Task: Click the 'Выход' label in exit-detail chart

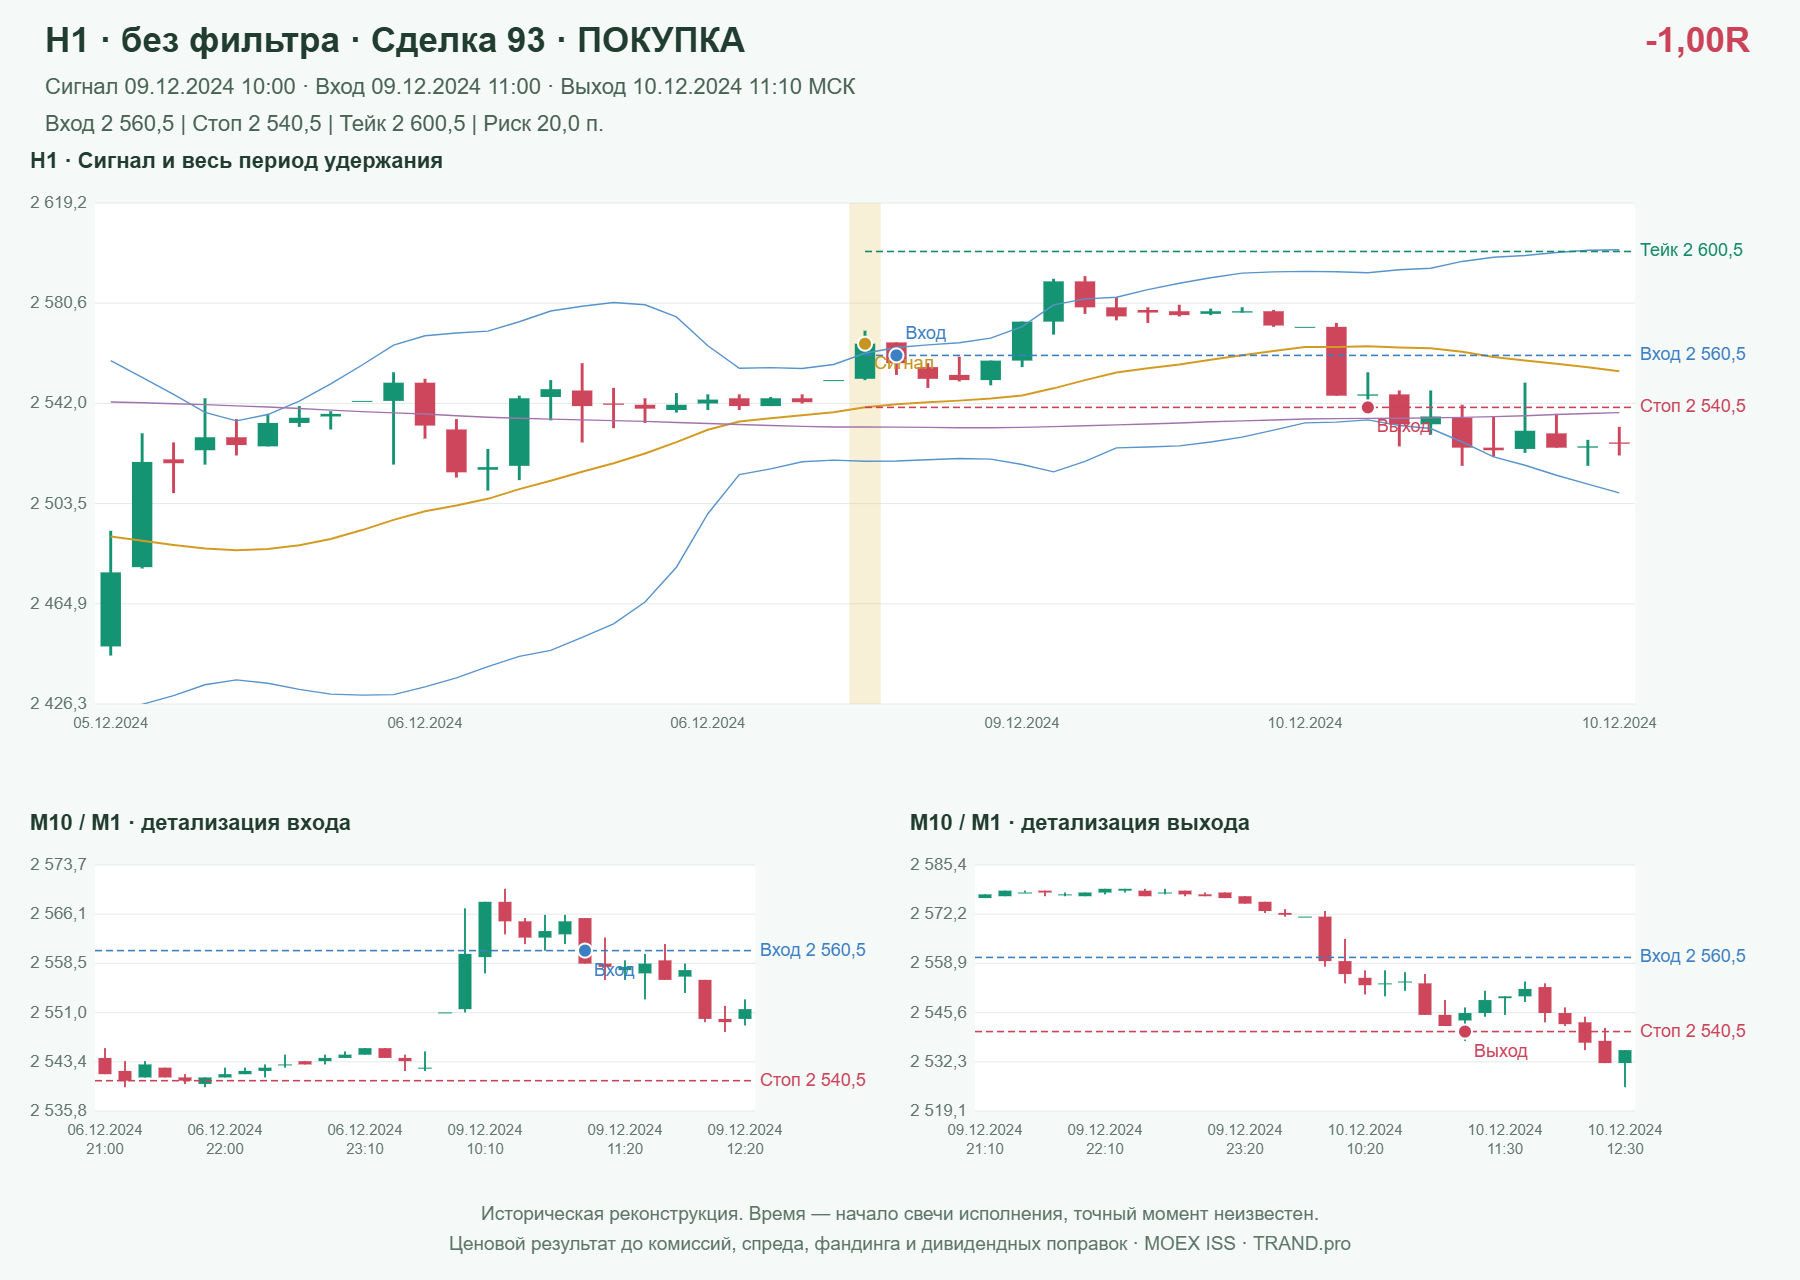Action: (1501, 1051)
